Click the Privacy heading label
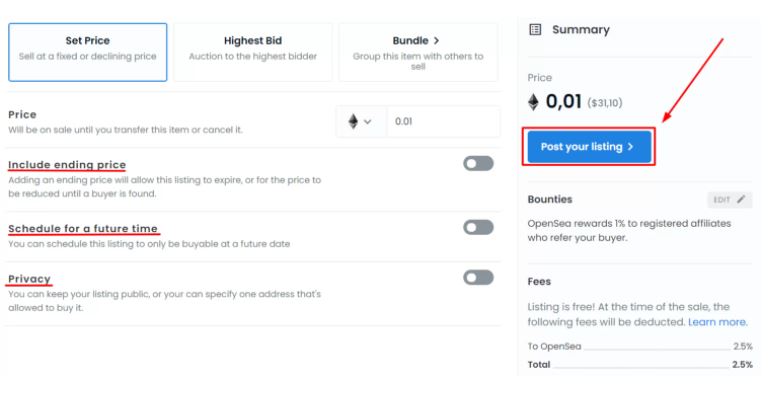Image resolution: width=782 pixels, height=398 pixels. 29,279
